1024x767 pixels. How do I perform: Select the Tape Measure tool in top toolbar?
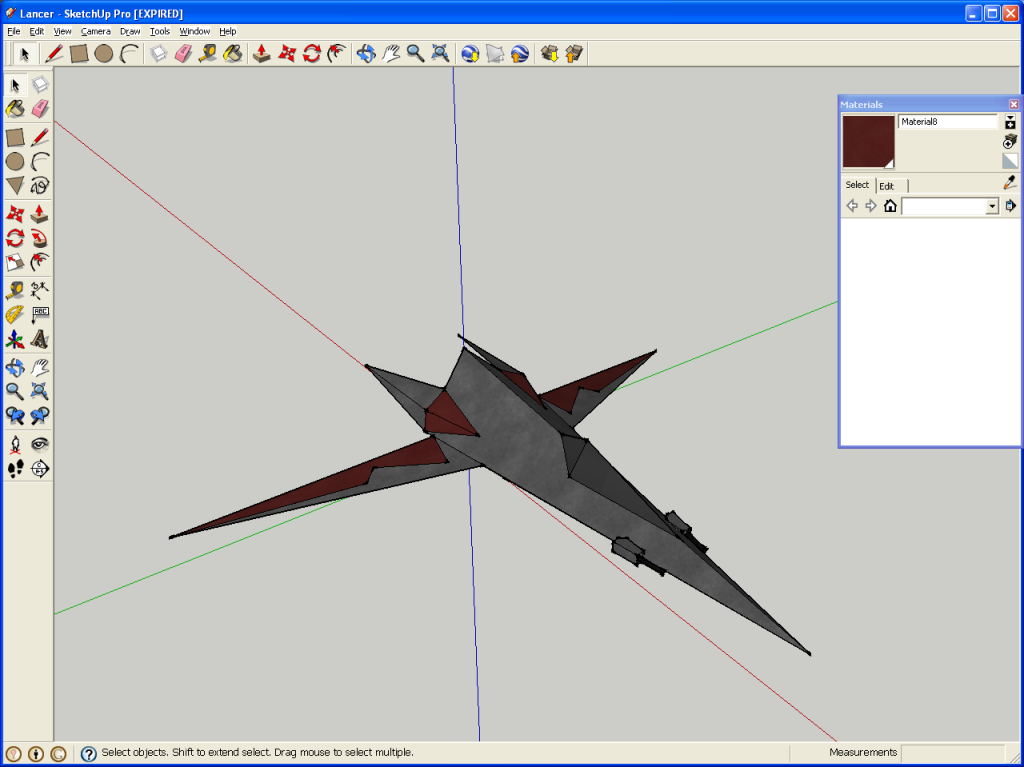point(208,54)
